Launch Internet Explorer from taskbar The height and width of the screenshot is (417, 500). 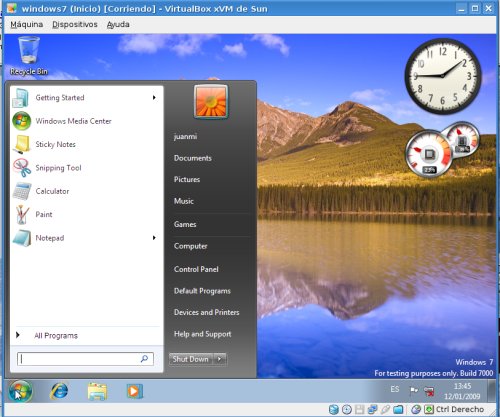[59, 391]
